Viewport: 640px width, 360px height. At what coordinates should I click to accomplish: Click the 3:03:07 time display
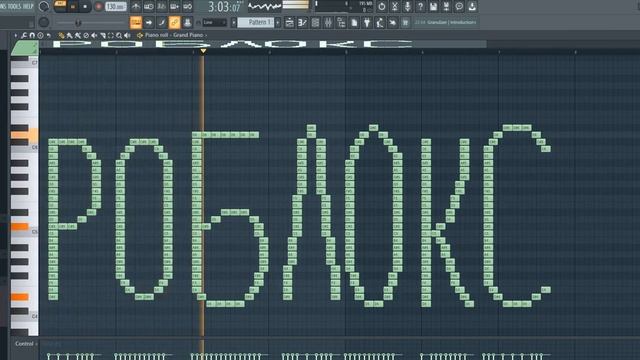(224, 7)
